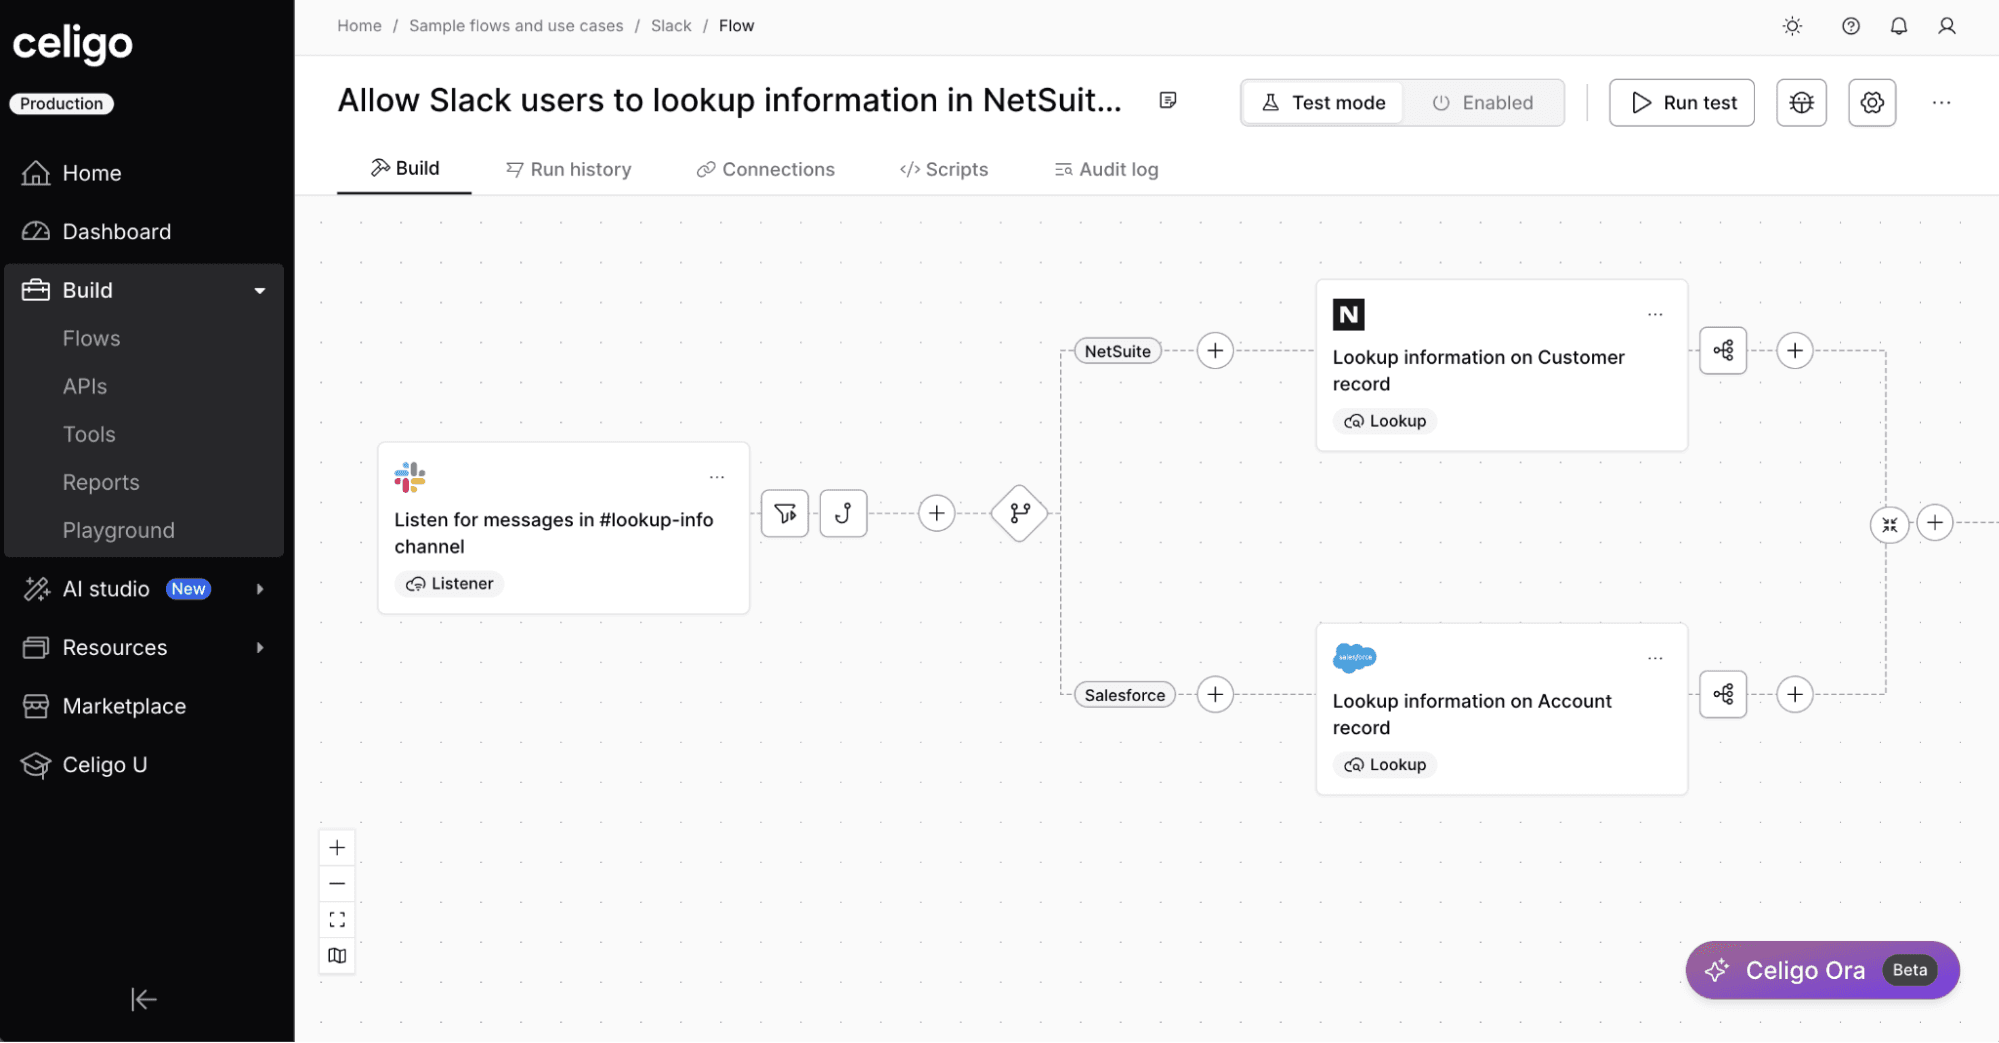Open ellipsis menu on Account record lookup card
1999x1043 pixels.
(x=1655, y=659)
